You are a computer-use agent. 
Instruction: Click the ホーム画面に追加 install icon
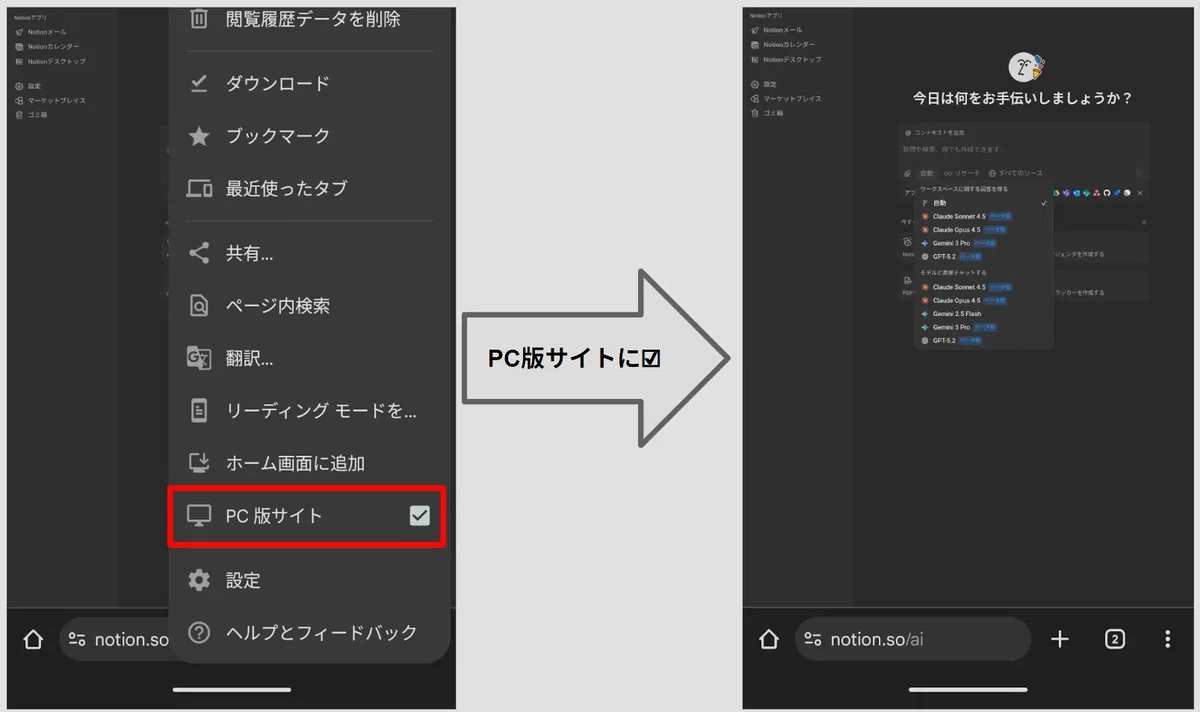[x=200, y=463]
